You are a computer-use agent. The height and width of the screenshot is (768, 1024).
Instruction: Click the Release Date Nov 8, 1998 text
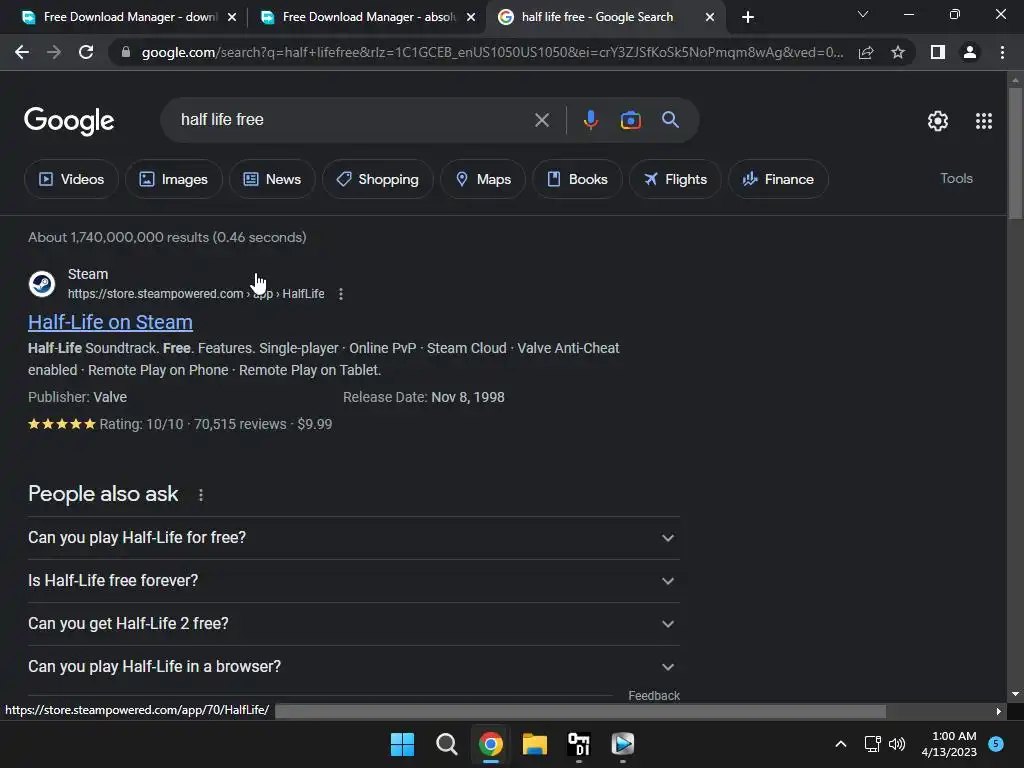(424, 397)
